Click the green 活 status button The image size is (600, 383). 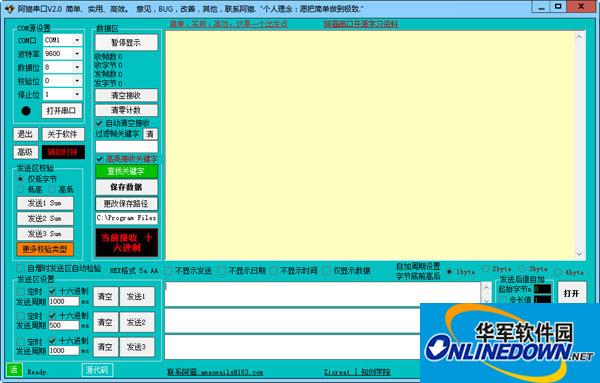pos(14,370)
